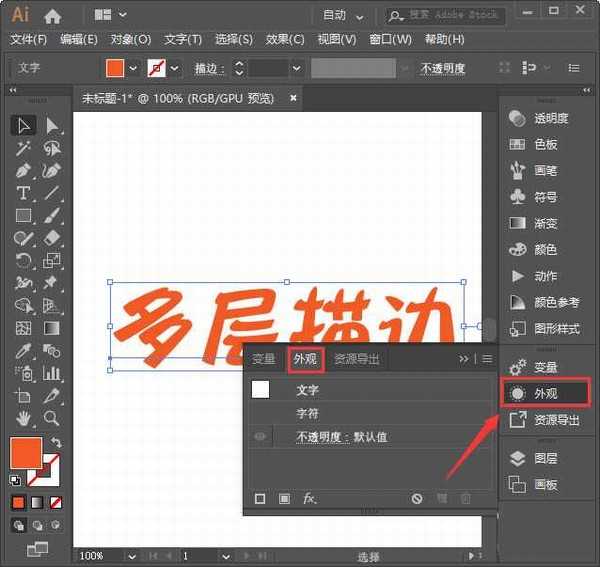The height and width of the screenshot is (567, 600).
Task: Select the Type tool in the toolbox
Action: coord(23,193)
